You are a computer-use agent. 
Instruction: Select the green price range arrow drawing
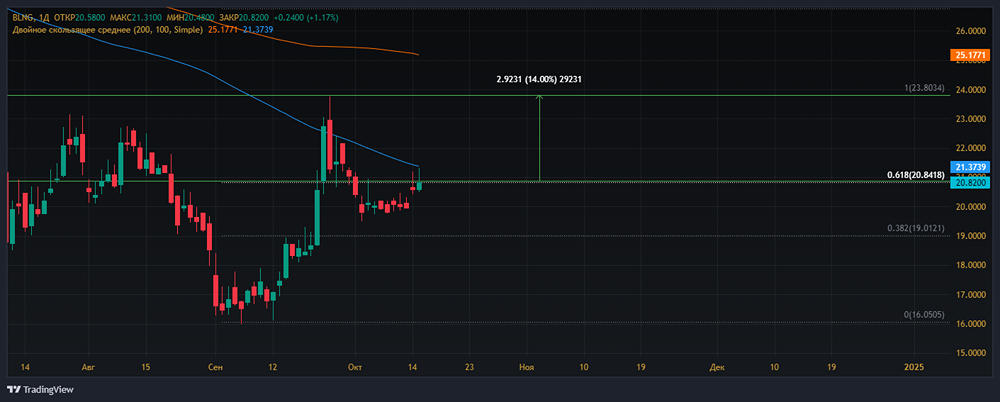click(x=540, y=138)
